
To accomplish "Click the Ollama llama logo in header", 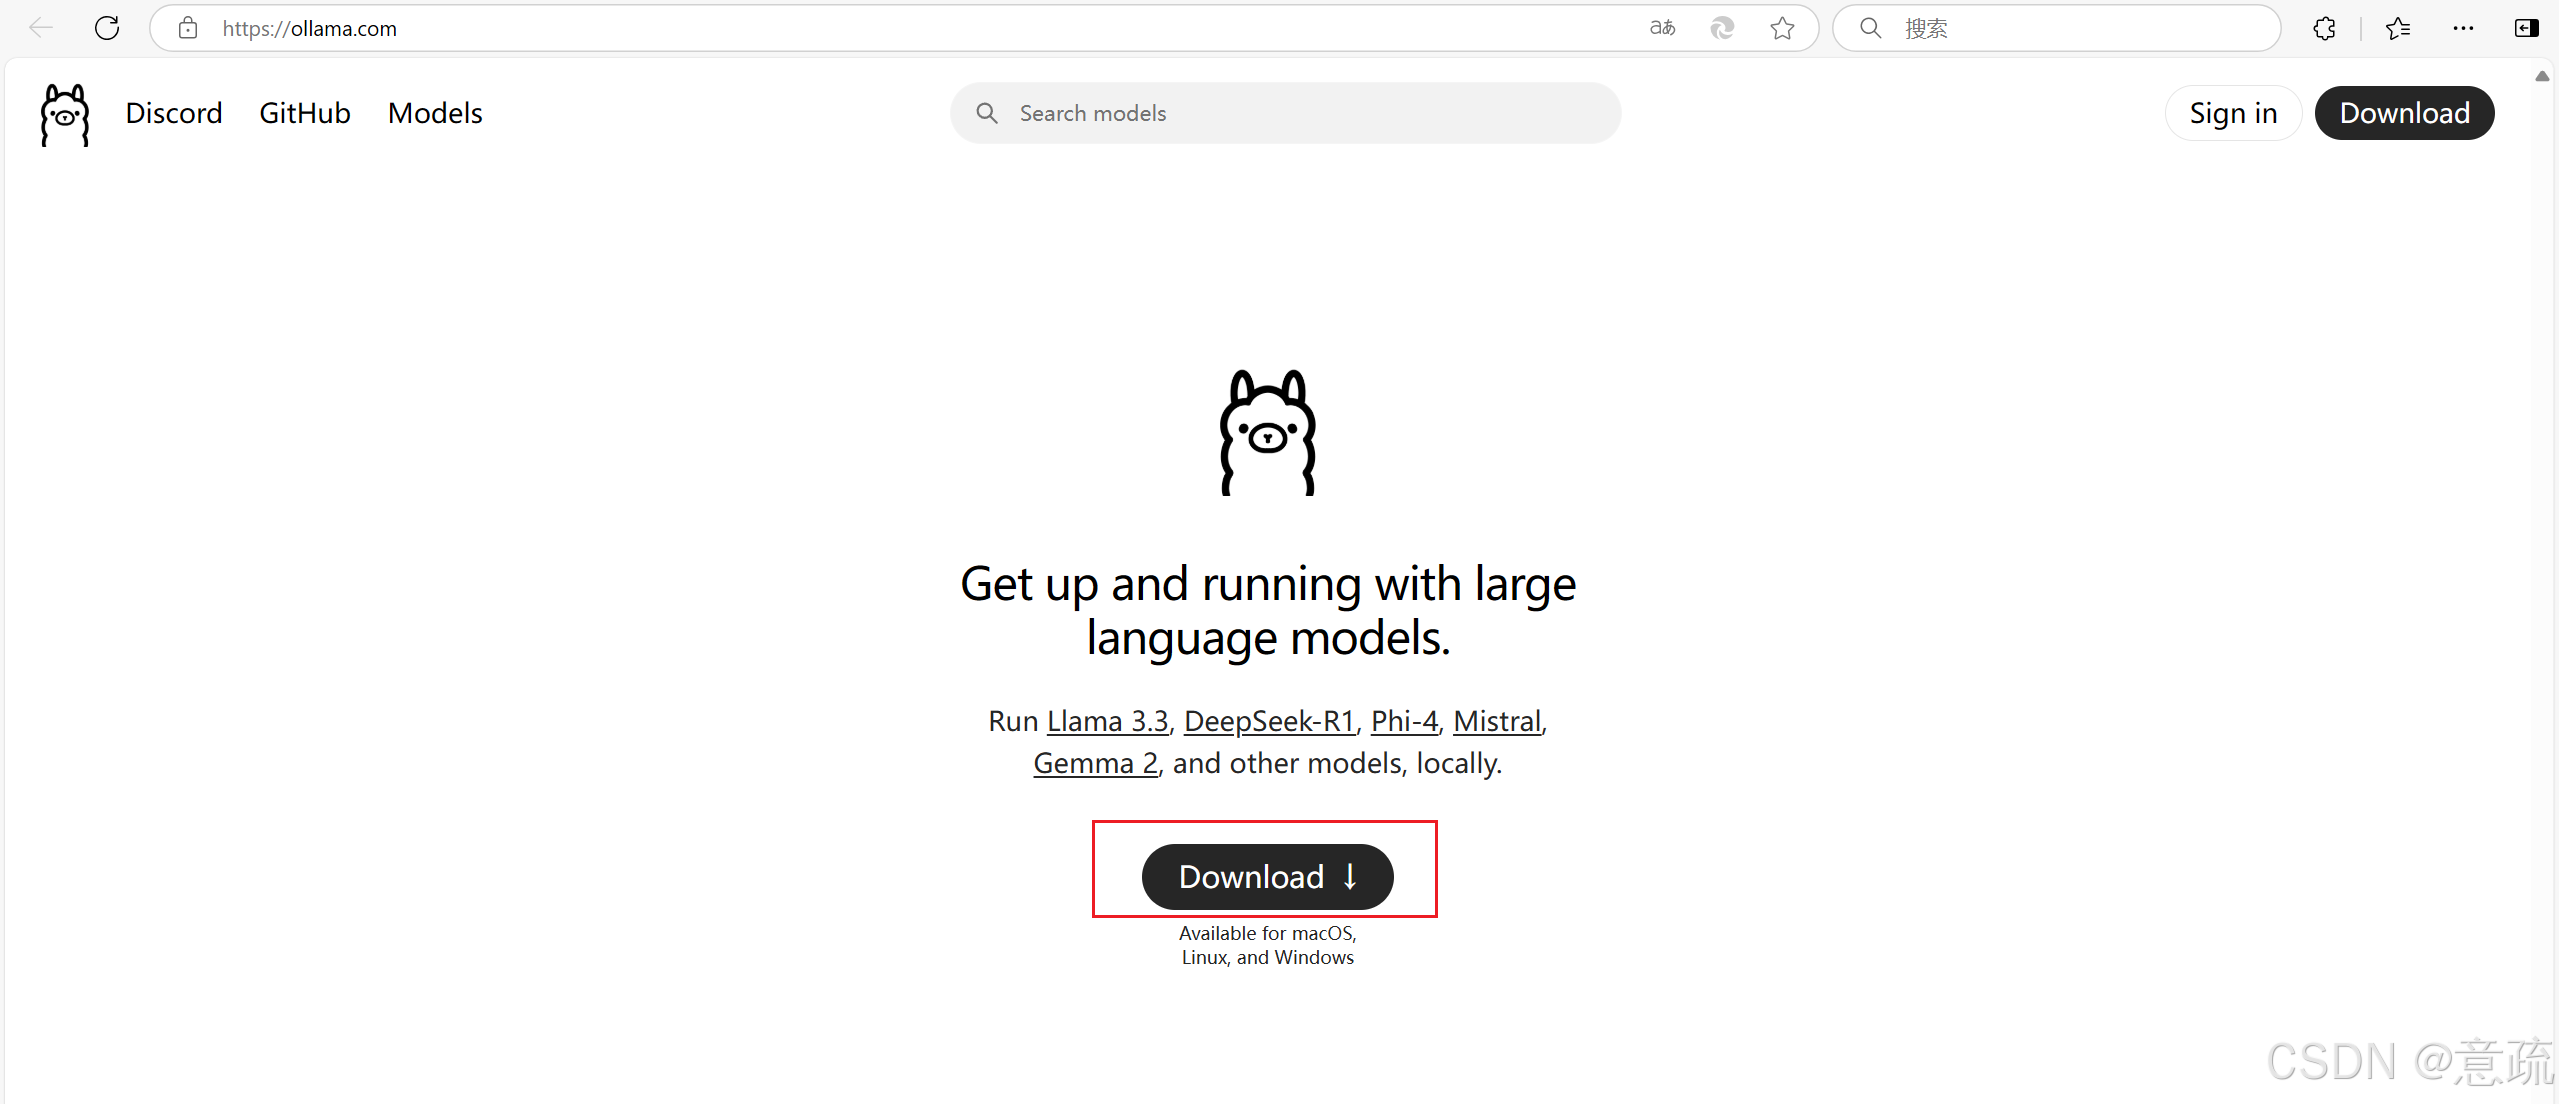I will click(x=65, y=114).
